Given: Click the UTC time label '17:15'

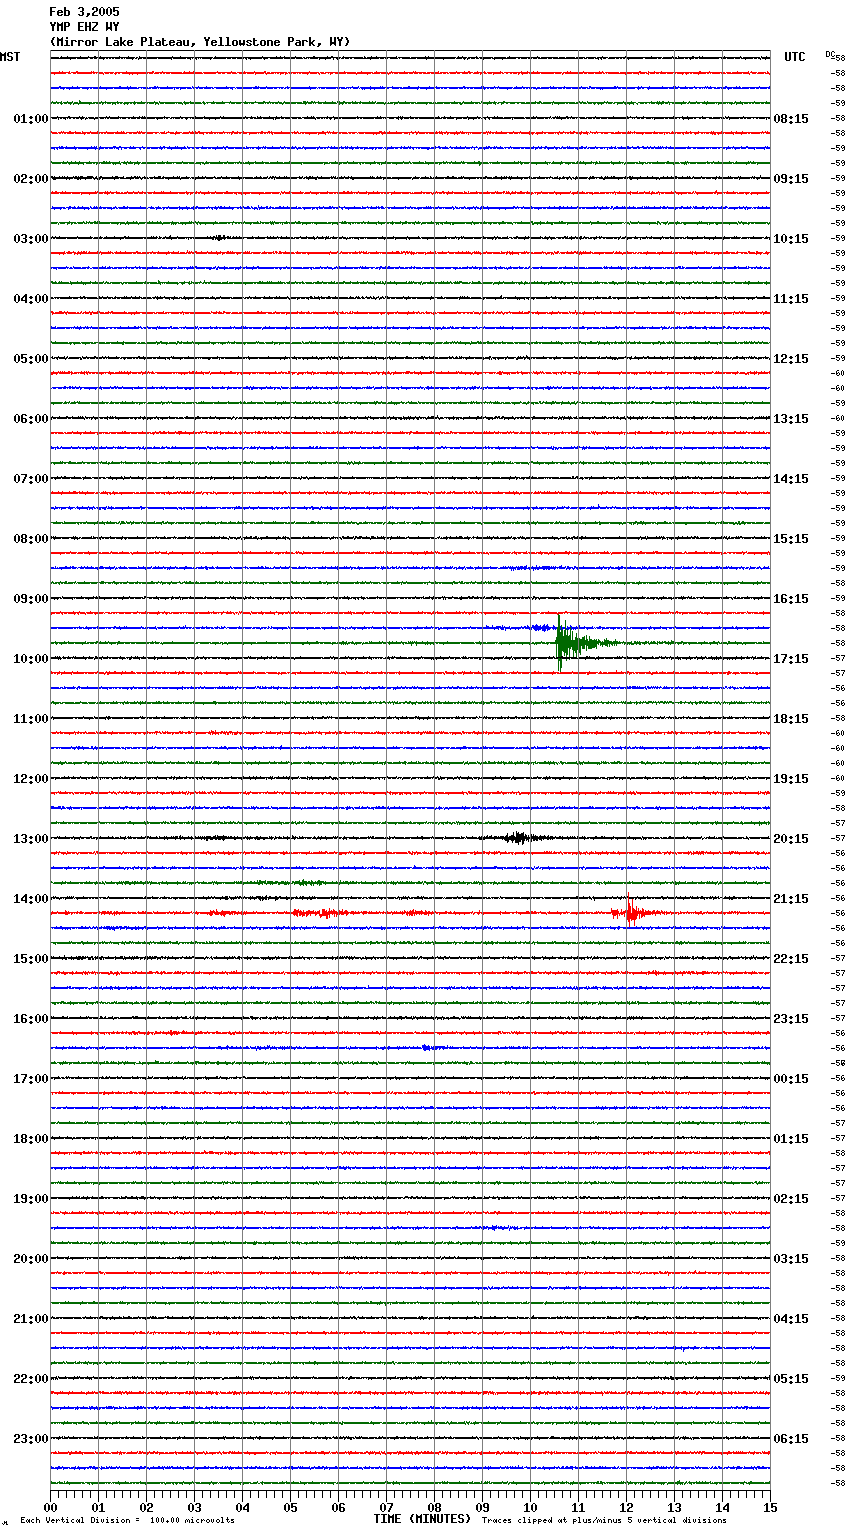Looking at the screenshot, I should (x=791, y=659).
